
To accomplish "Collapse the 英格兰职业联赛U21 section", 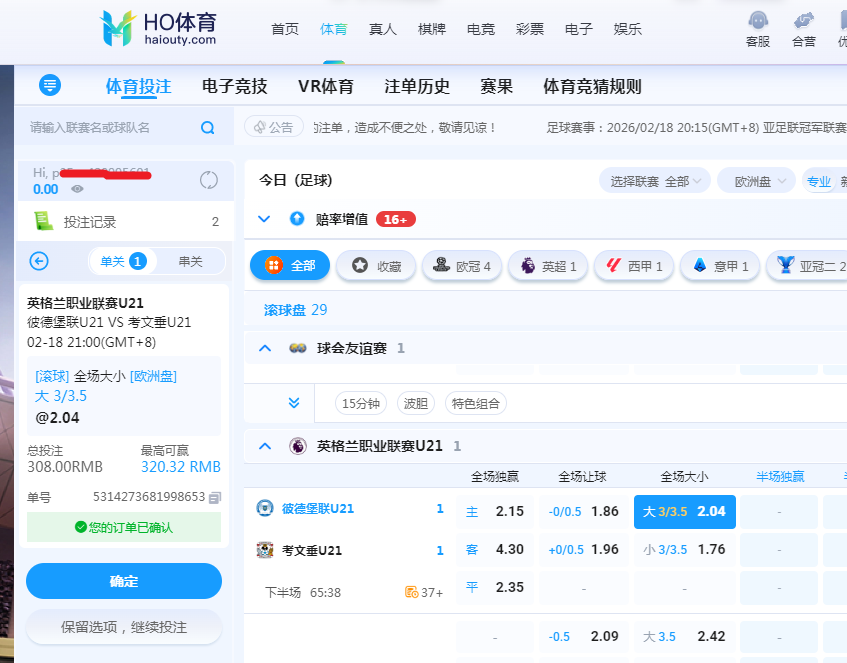I will tap(265, 446).
